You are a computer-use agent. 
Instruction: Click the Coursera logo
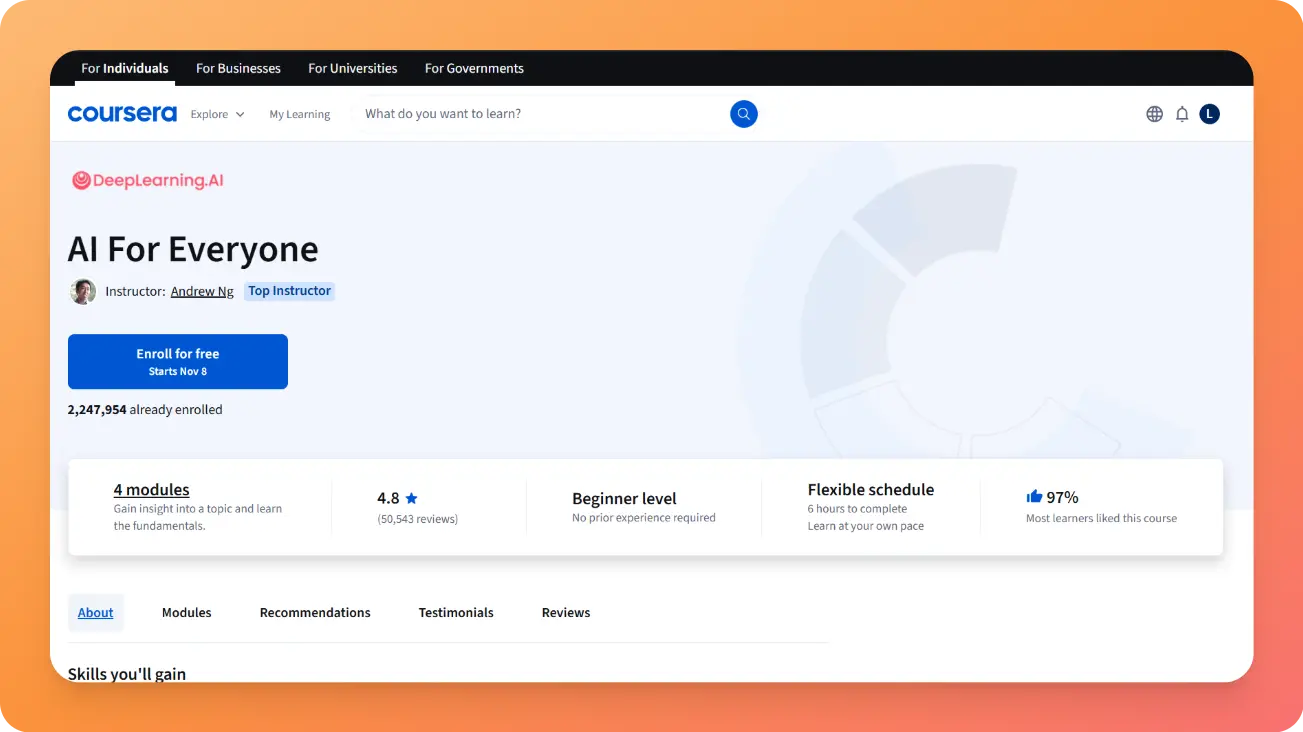point(122,114)
